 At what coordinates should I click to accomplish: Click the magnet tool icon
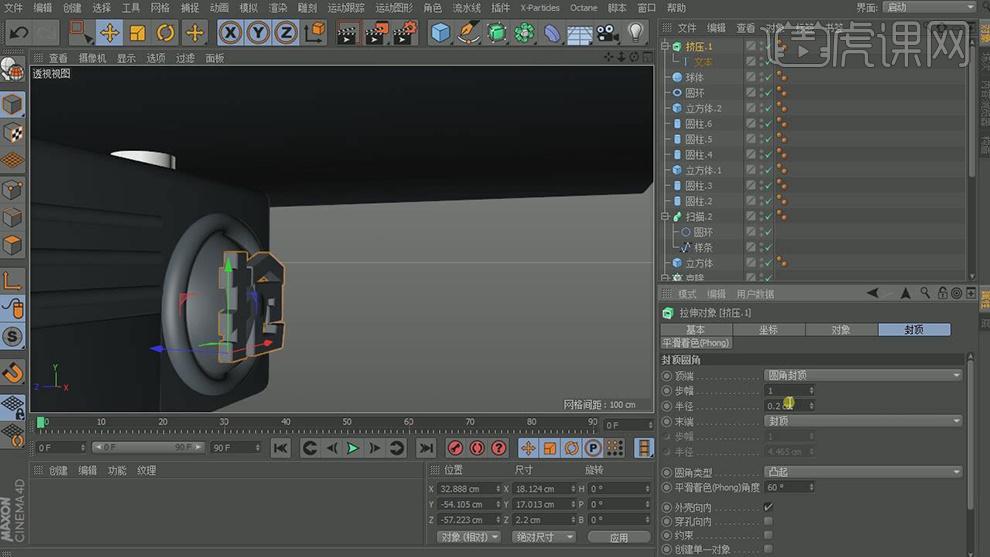[x=12, y=372]
